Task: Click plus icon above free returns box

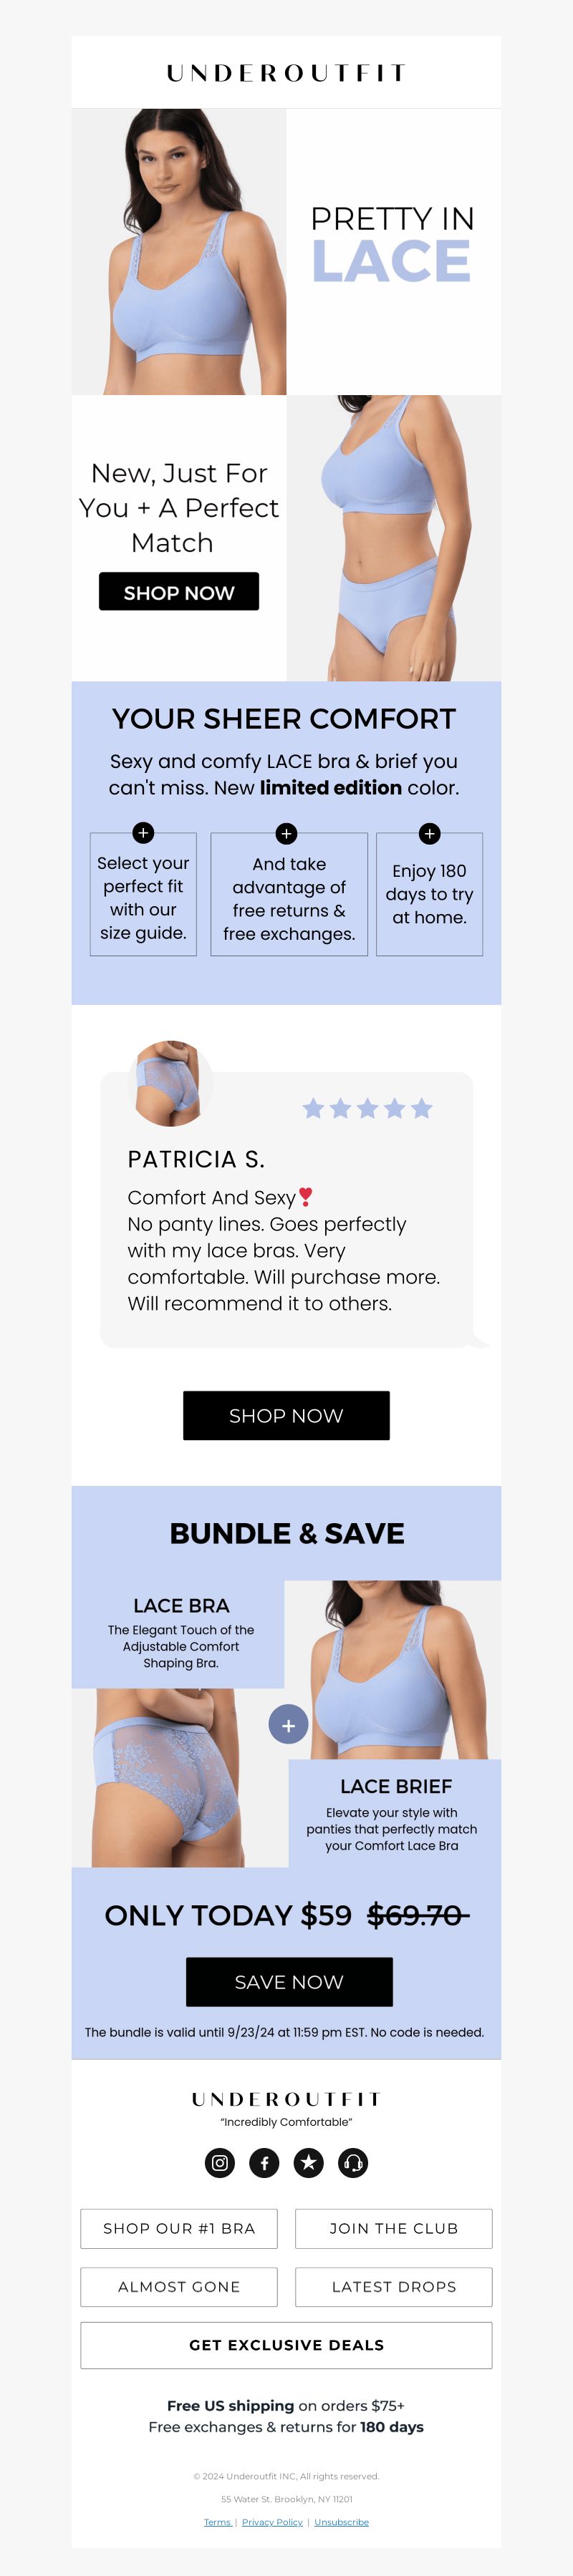Action: coord(287,833)
